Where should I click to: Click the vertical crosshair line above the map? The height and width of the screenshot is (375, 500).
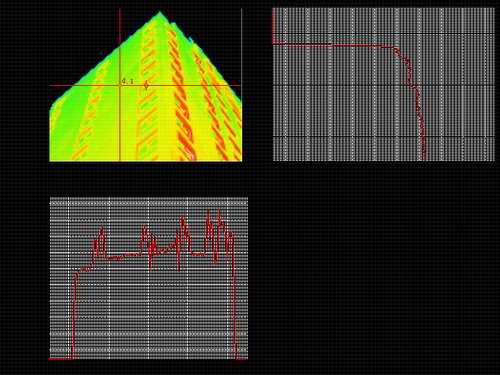(x=120, y=27)
